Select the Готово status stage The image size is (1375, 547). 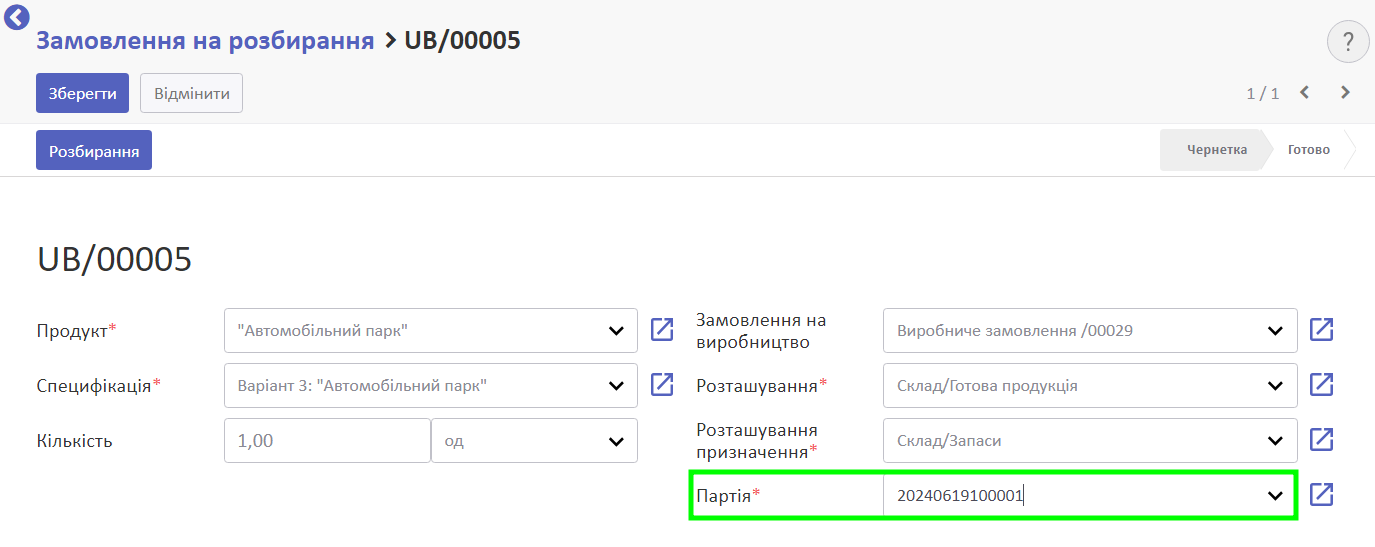click(x=1309, y=150)
